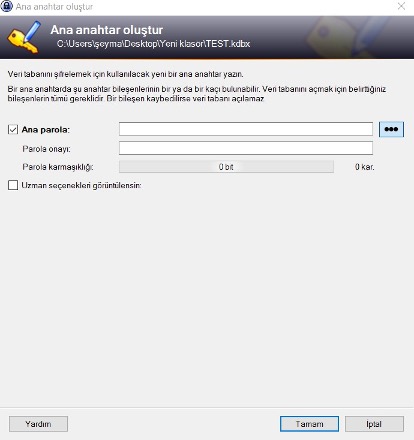Close the Ana anahtar oluştur dialog

point(401,6)
